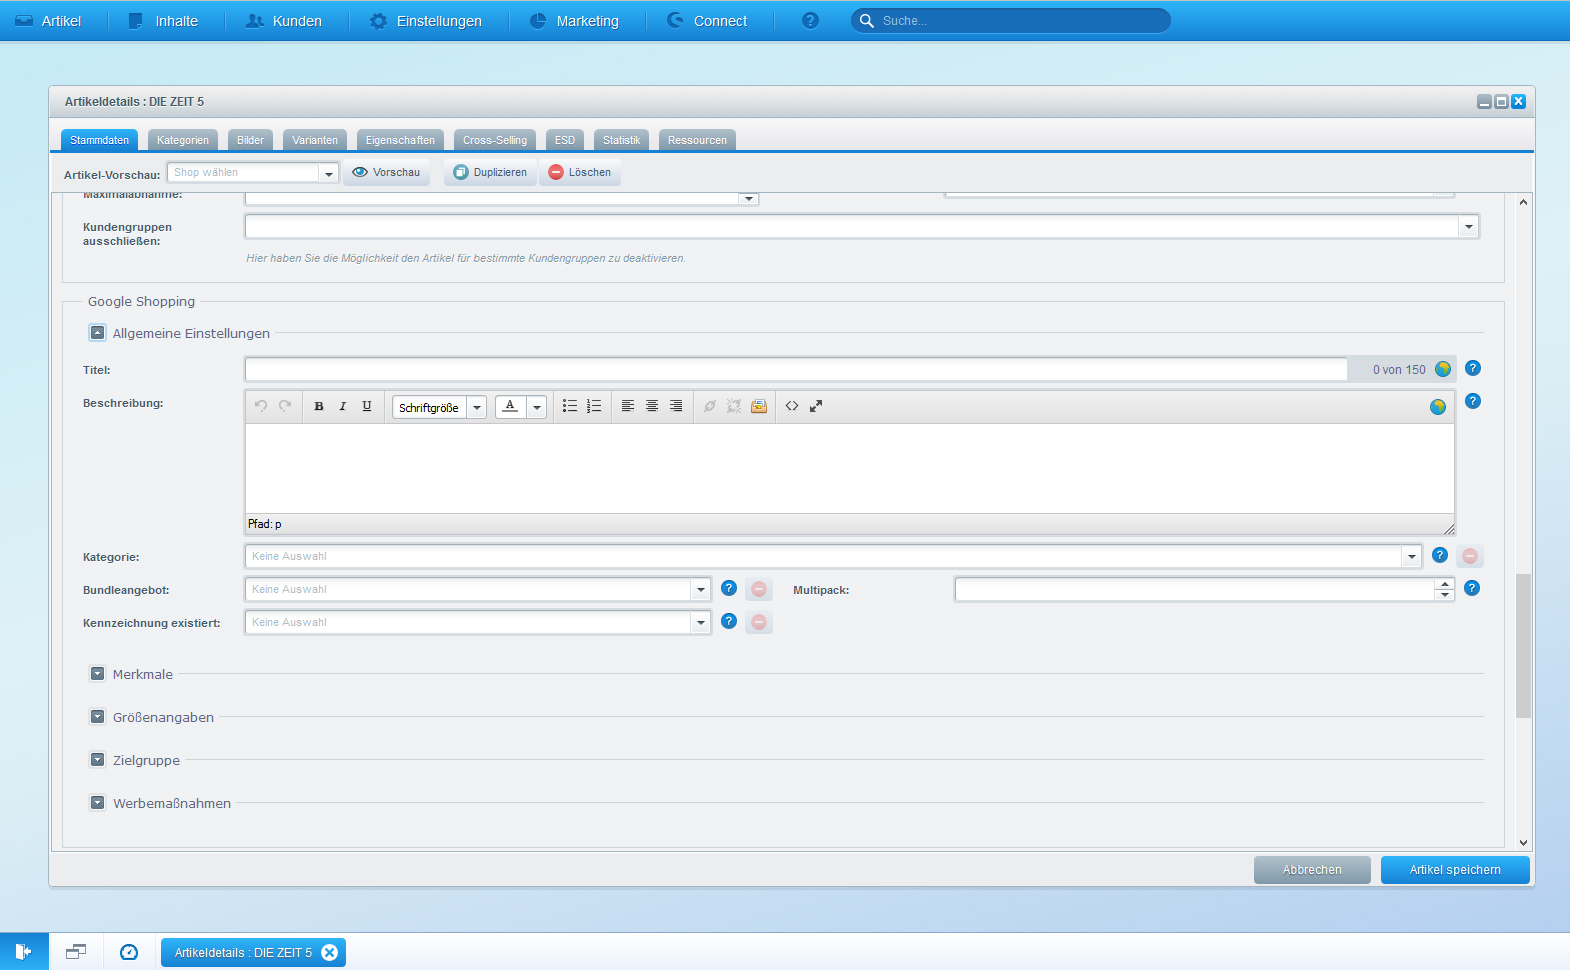
Task: Open the HTML source code view
Action: pyautogui.click(x=792, y=407)
